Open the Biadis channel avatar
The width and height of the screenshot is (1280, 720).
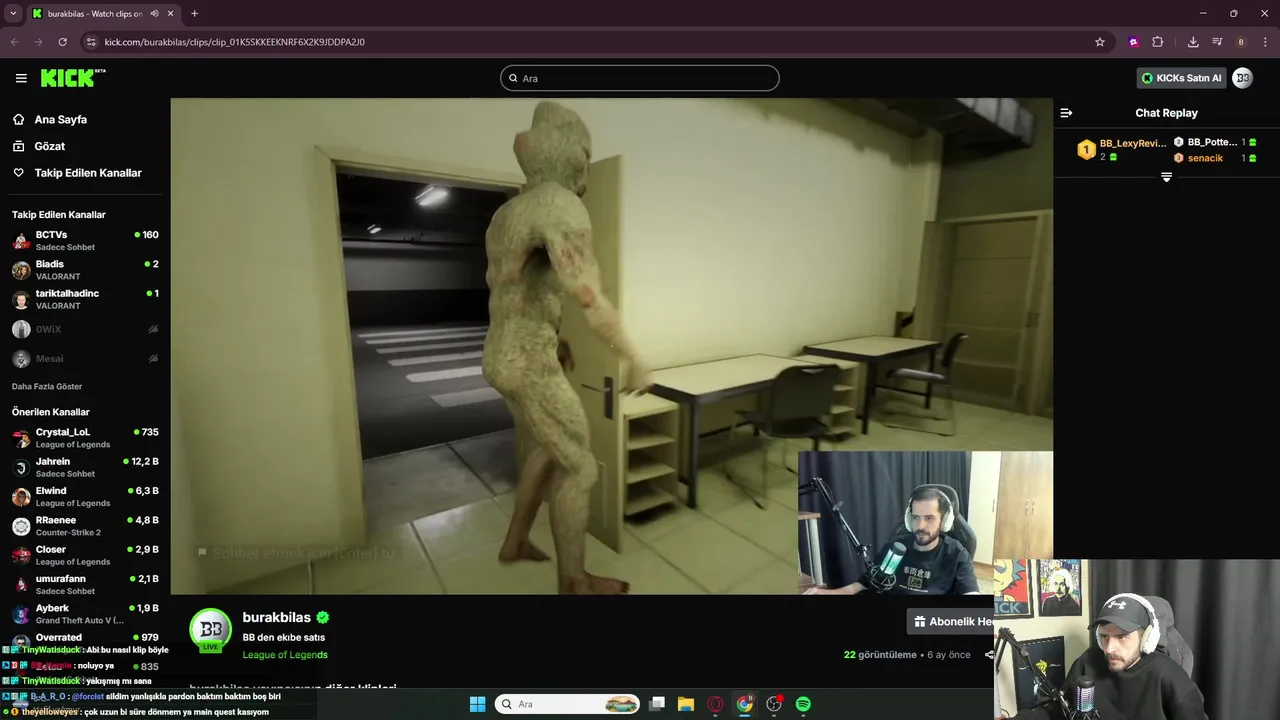(x=21, y=270)
